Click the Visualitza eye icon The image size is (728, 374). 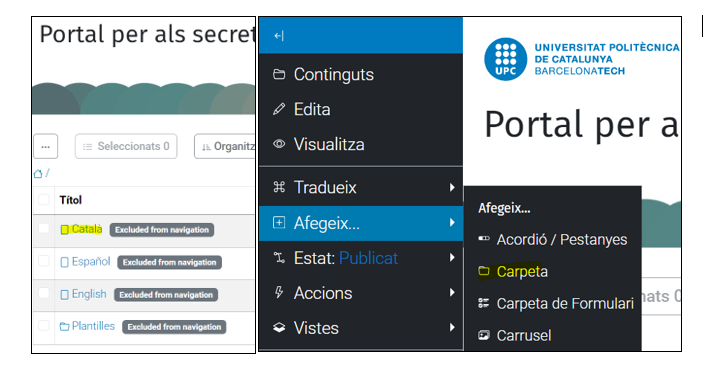tap(279, 144)
